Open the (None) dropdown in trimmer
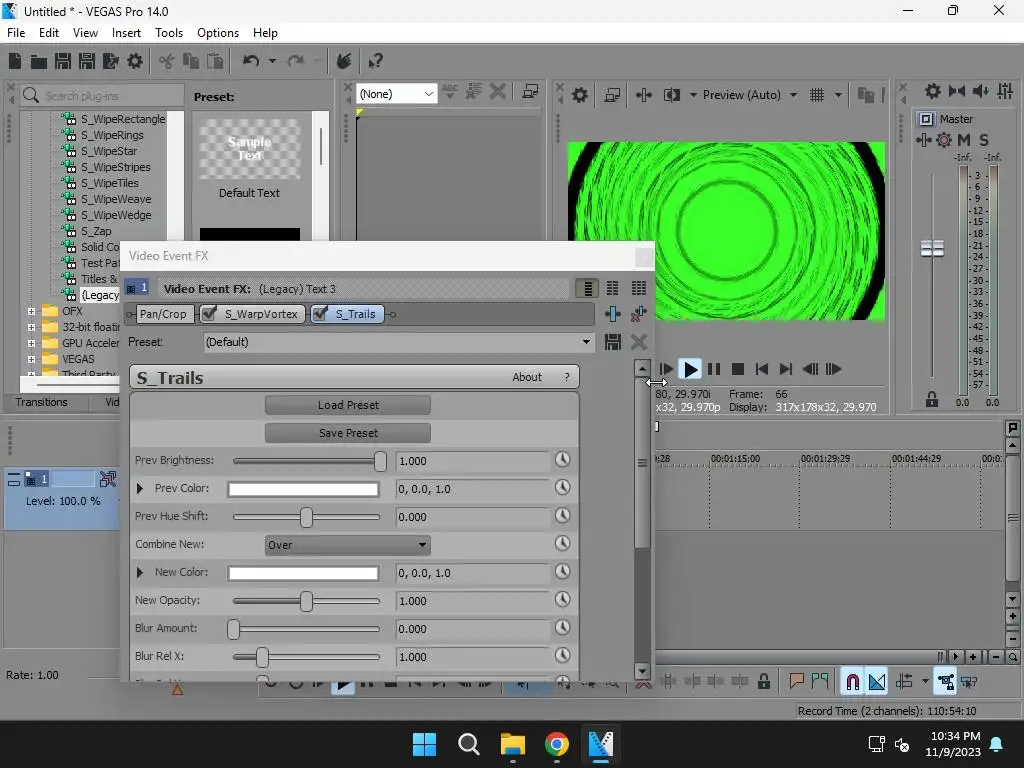 click(x=396, y=94)
